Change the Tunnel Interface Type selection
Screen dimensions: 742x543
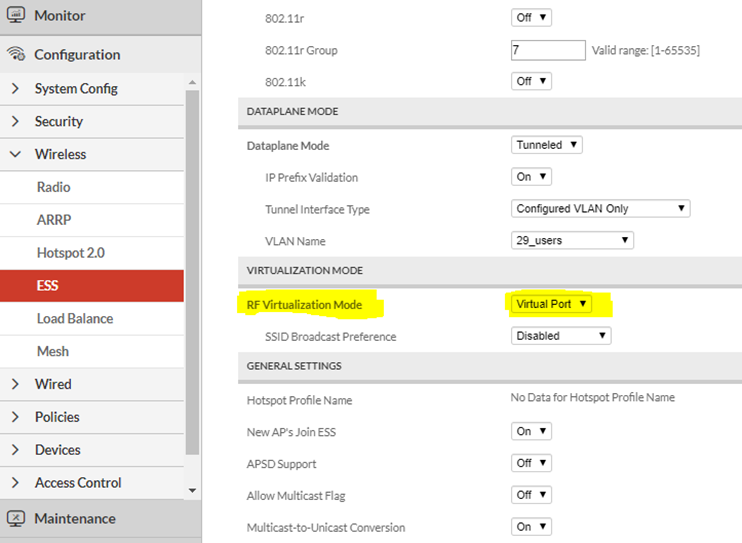(x=600, y=208)
